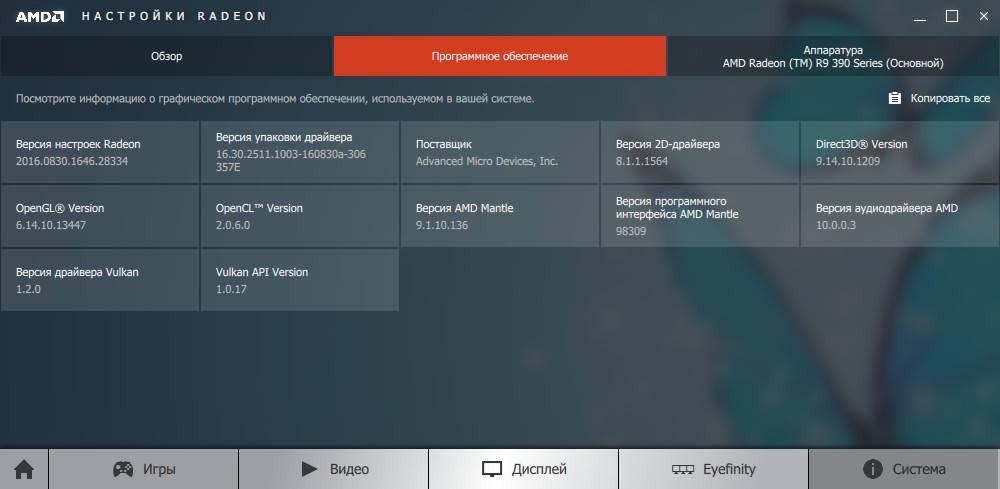Click the info circle icon for Система
The height and width of the screenshot is (489, 1000).
(x=872, y=469)
